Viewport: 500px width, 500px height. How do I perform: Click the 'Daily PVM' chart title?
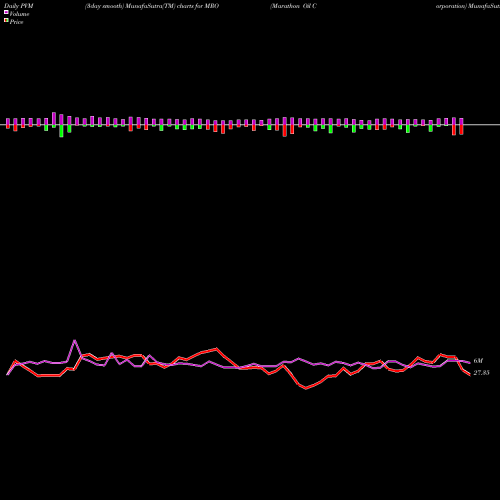tap(19, 6)
